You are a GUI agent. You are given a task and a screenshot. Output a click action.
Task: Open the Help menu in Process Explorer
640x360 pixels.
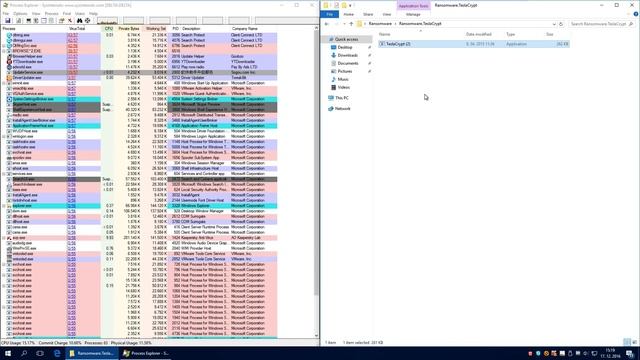tap(93, 13)
